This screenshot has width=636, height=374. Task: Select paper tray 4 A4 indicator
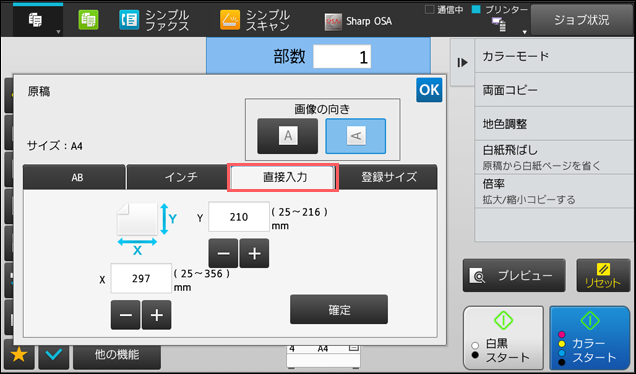pos(323,349)
